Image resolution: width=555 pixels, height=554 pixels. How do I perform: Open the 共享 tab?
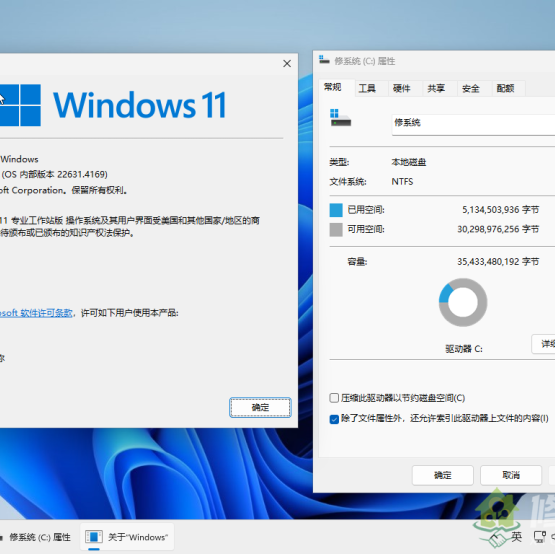pos(436,88)
